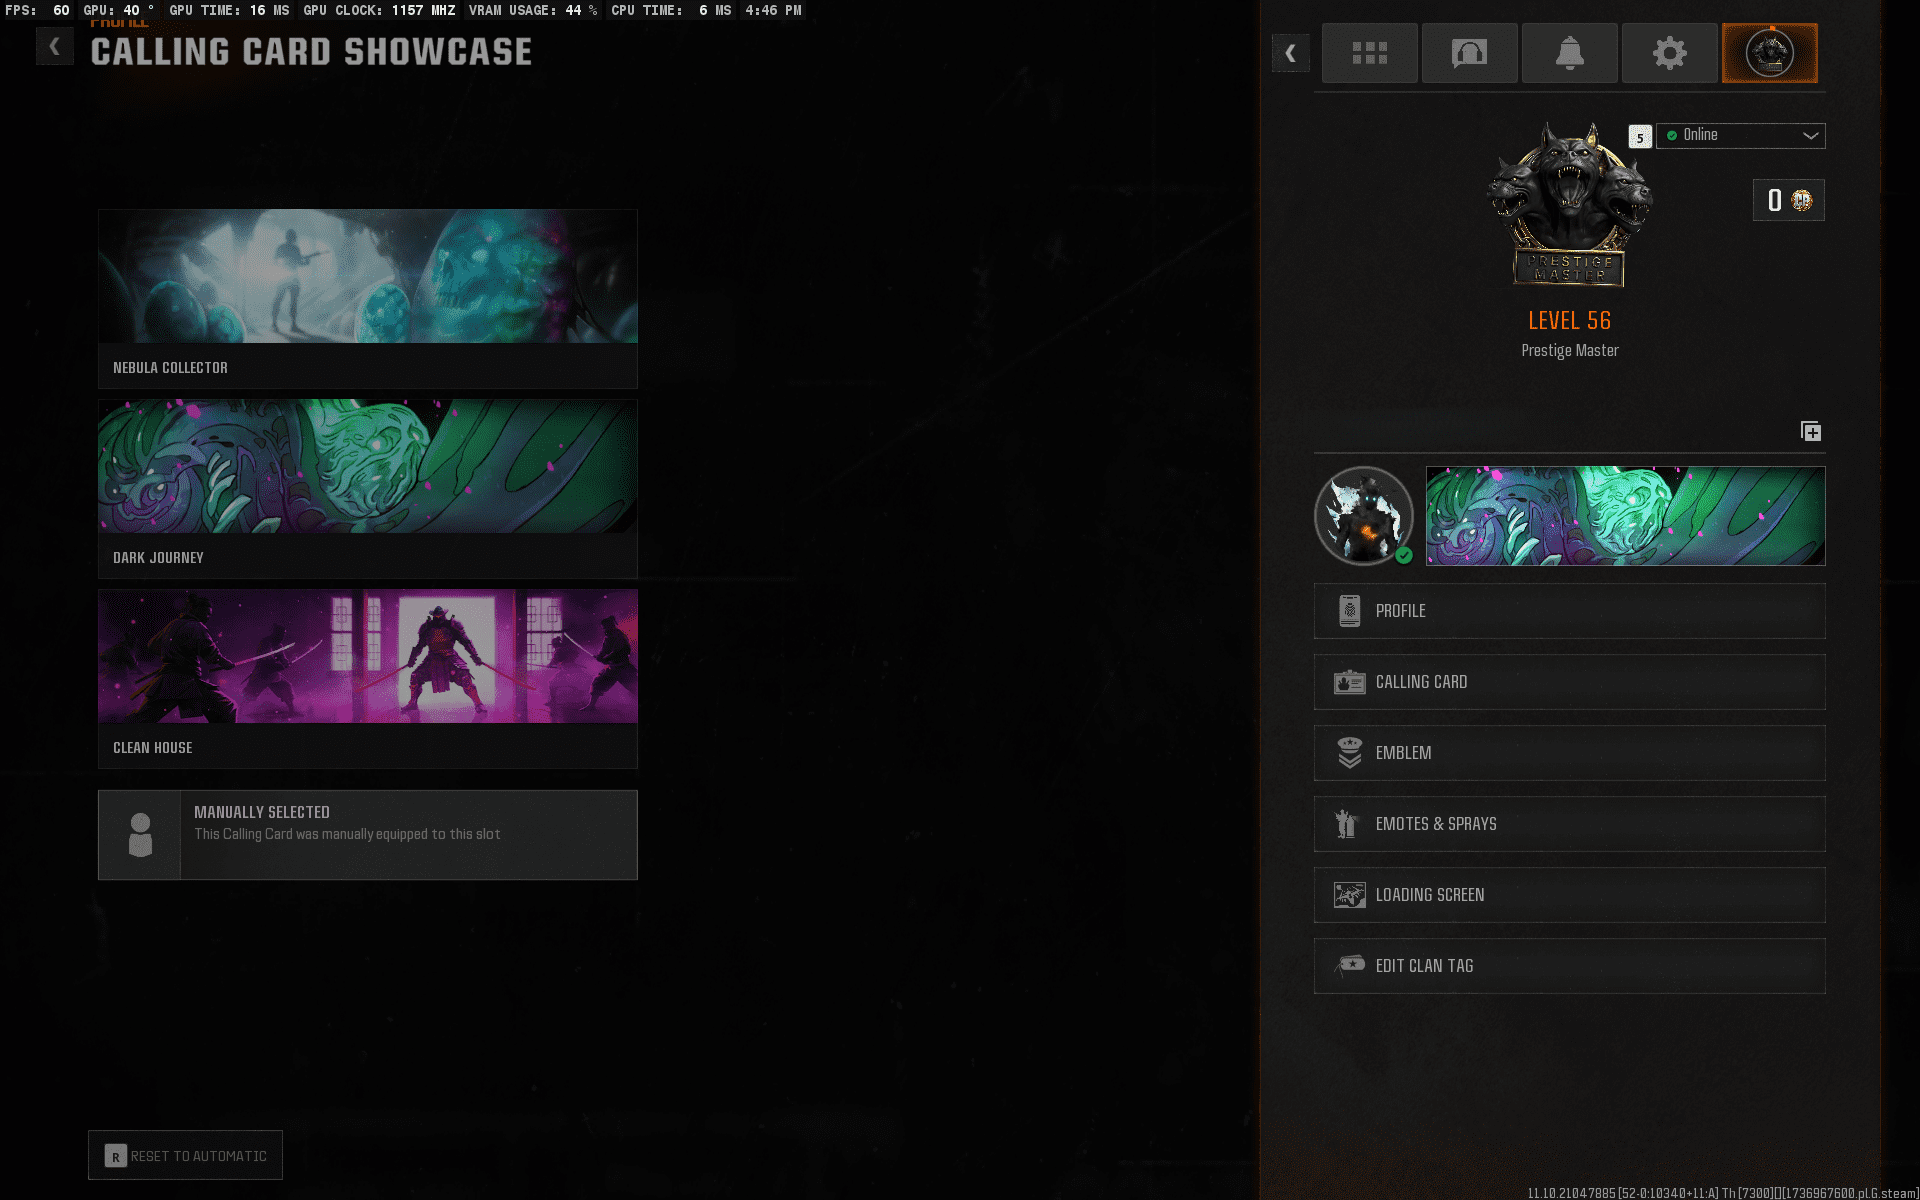Collapse the right panel with the back chevron
Image resolution: width=1920 pixels, height=1200 pixels.
point(1291,53)
